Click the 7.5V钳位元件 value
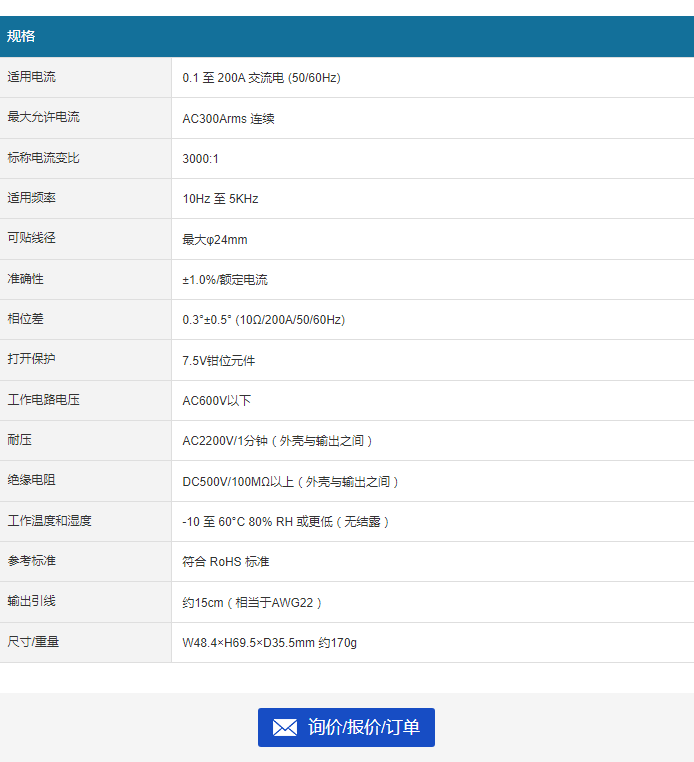 pyautogui.click(x=219, y=361)
